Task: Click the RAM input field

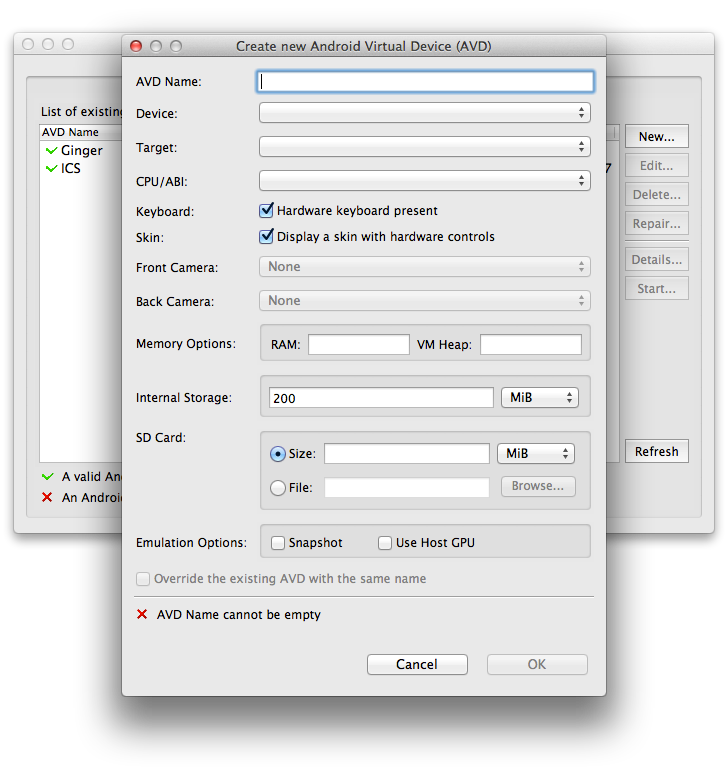Action: [359, 344]
